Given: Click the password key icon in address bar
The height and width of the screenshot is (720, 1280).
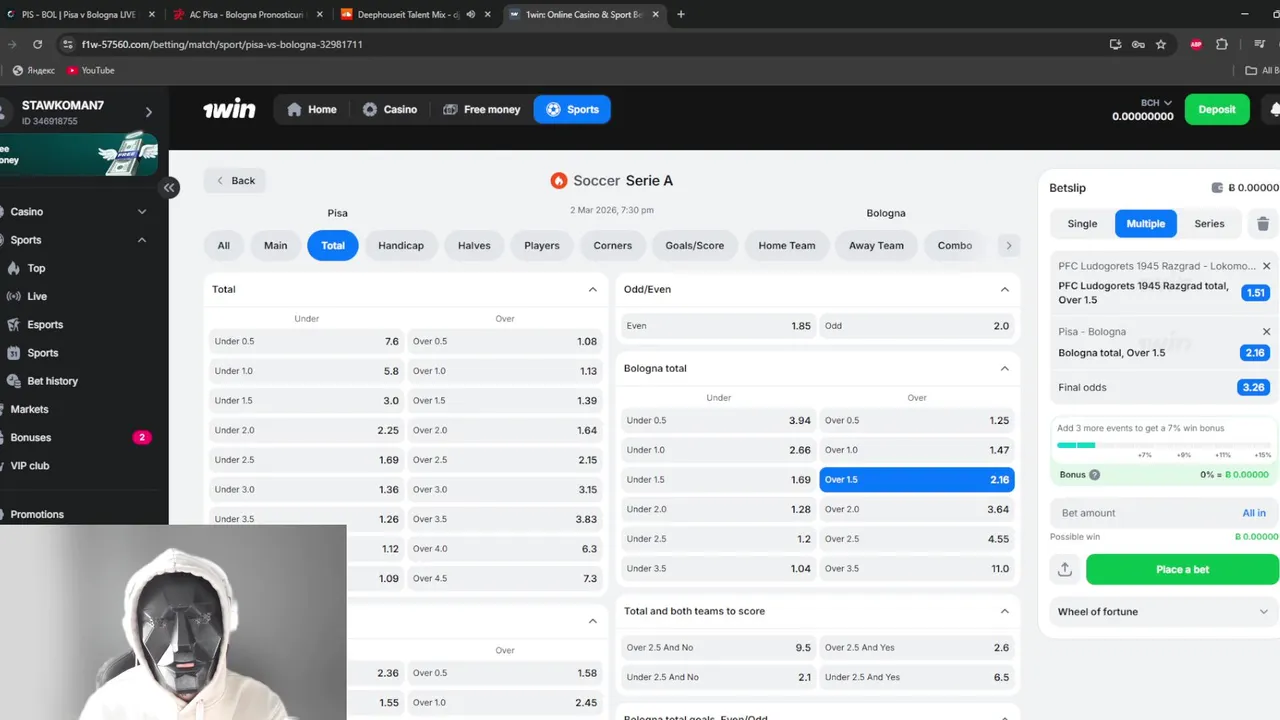Looking at the screenshot, I should (x=1138, y=44).
